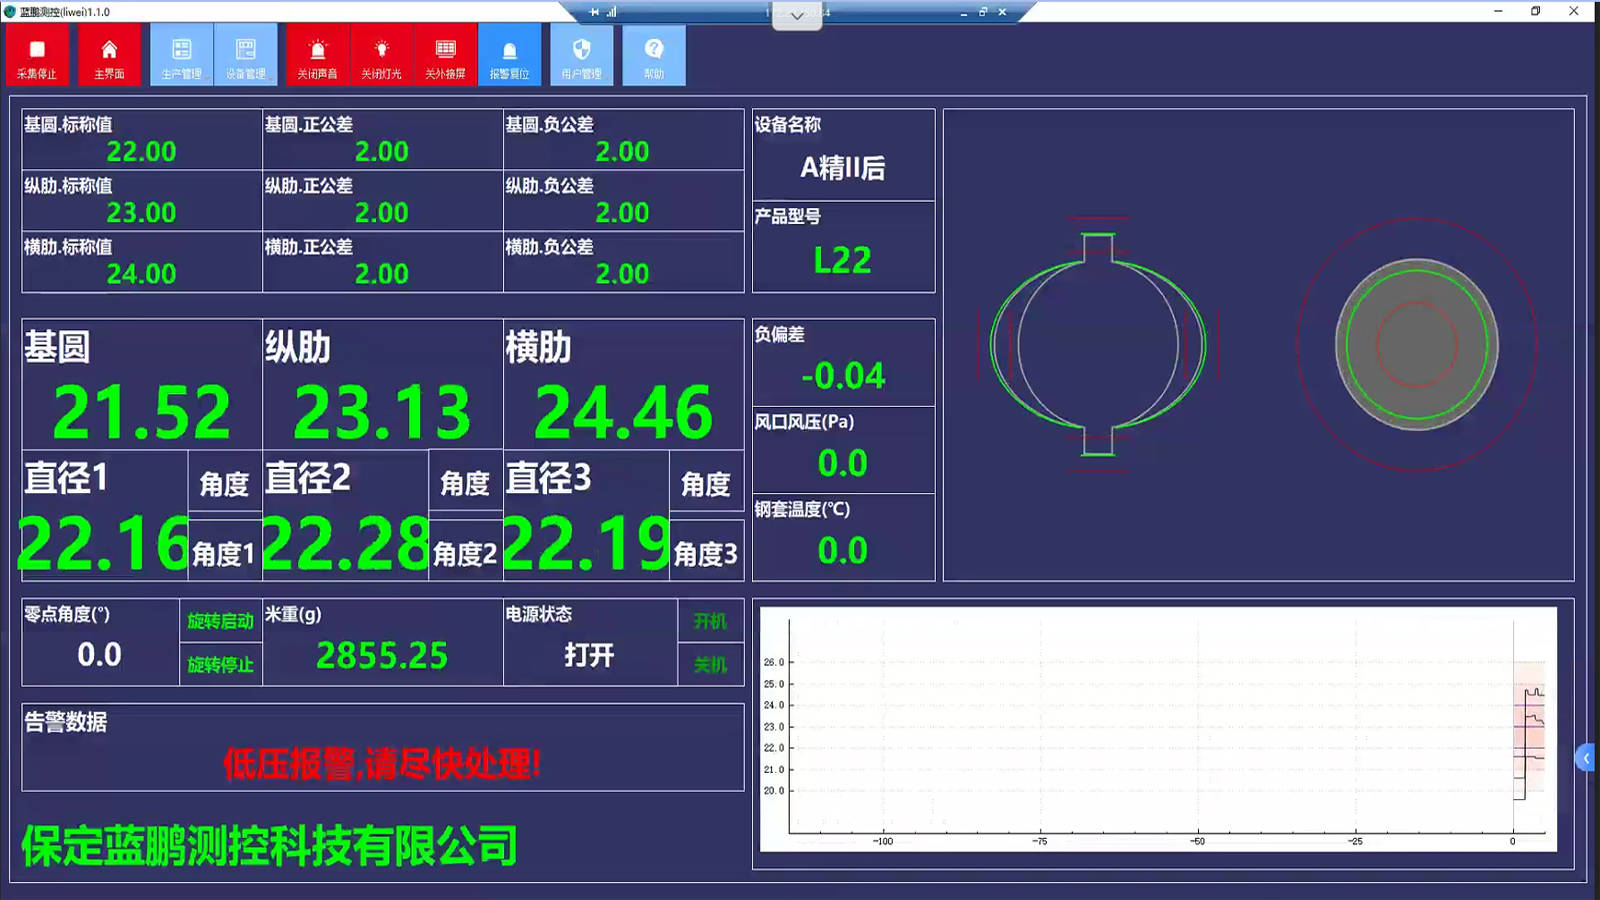Click the 基圆.标称值 22.00 field

tap(141, 152)
